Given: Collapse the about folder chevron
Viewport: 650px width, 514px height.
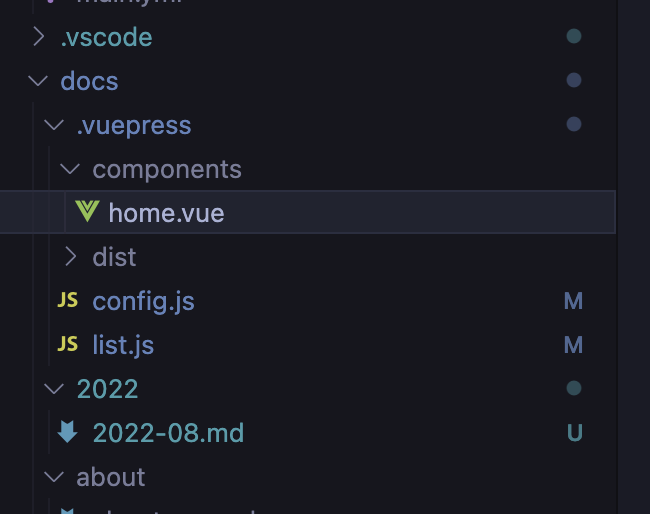Looking at the screenshot, I should point(54,477).
